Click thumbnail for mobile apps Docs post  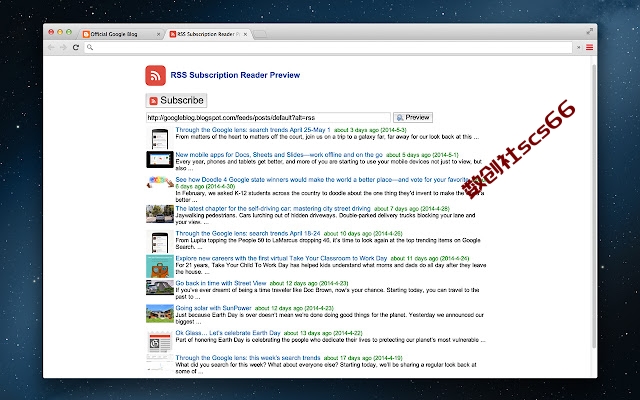tap(160, 160)
